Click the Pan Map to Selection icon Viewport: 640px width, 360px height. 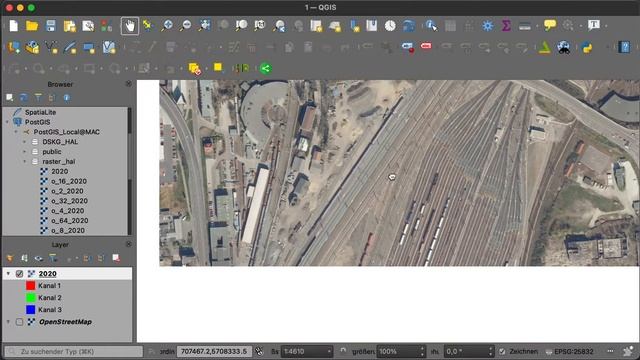[147, 26]
